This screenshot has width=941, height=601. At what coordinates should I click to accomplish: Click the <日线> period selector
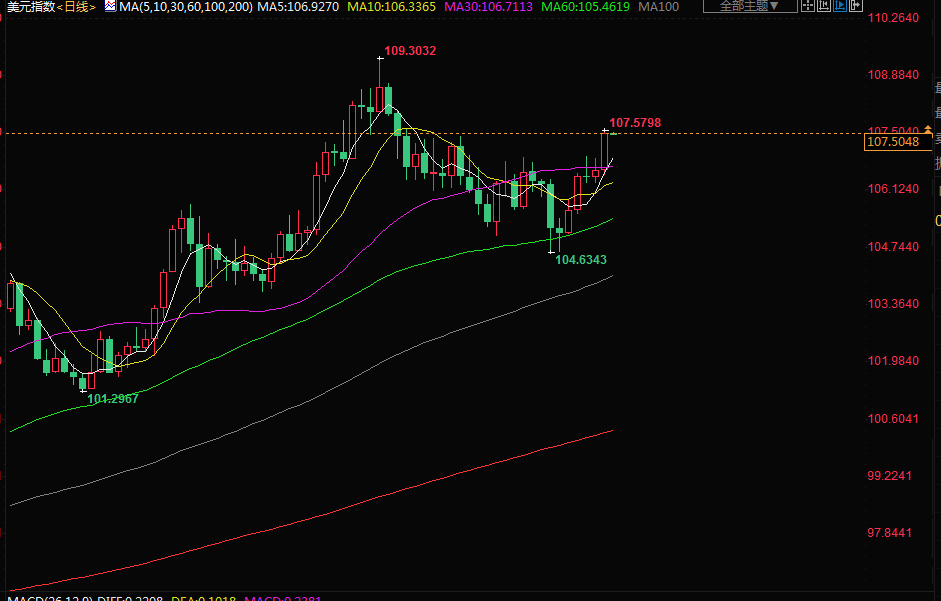[77, 7]
